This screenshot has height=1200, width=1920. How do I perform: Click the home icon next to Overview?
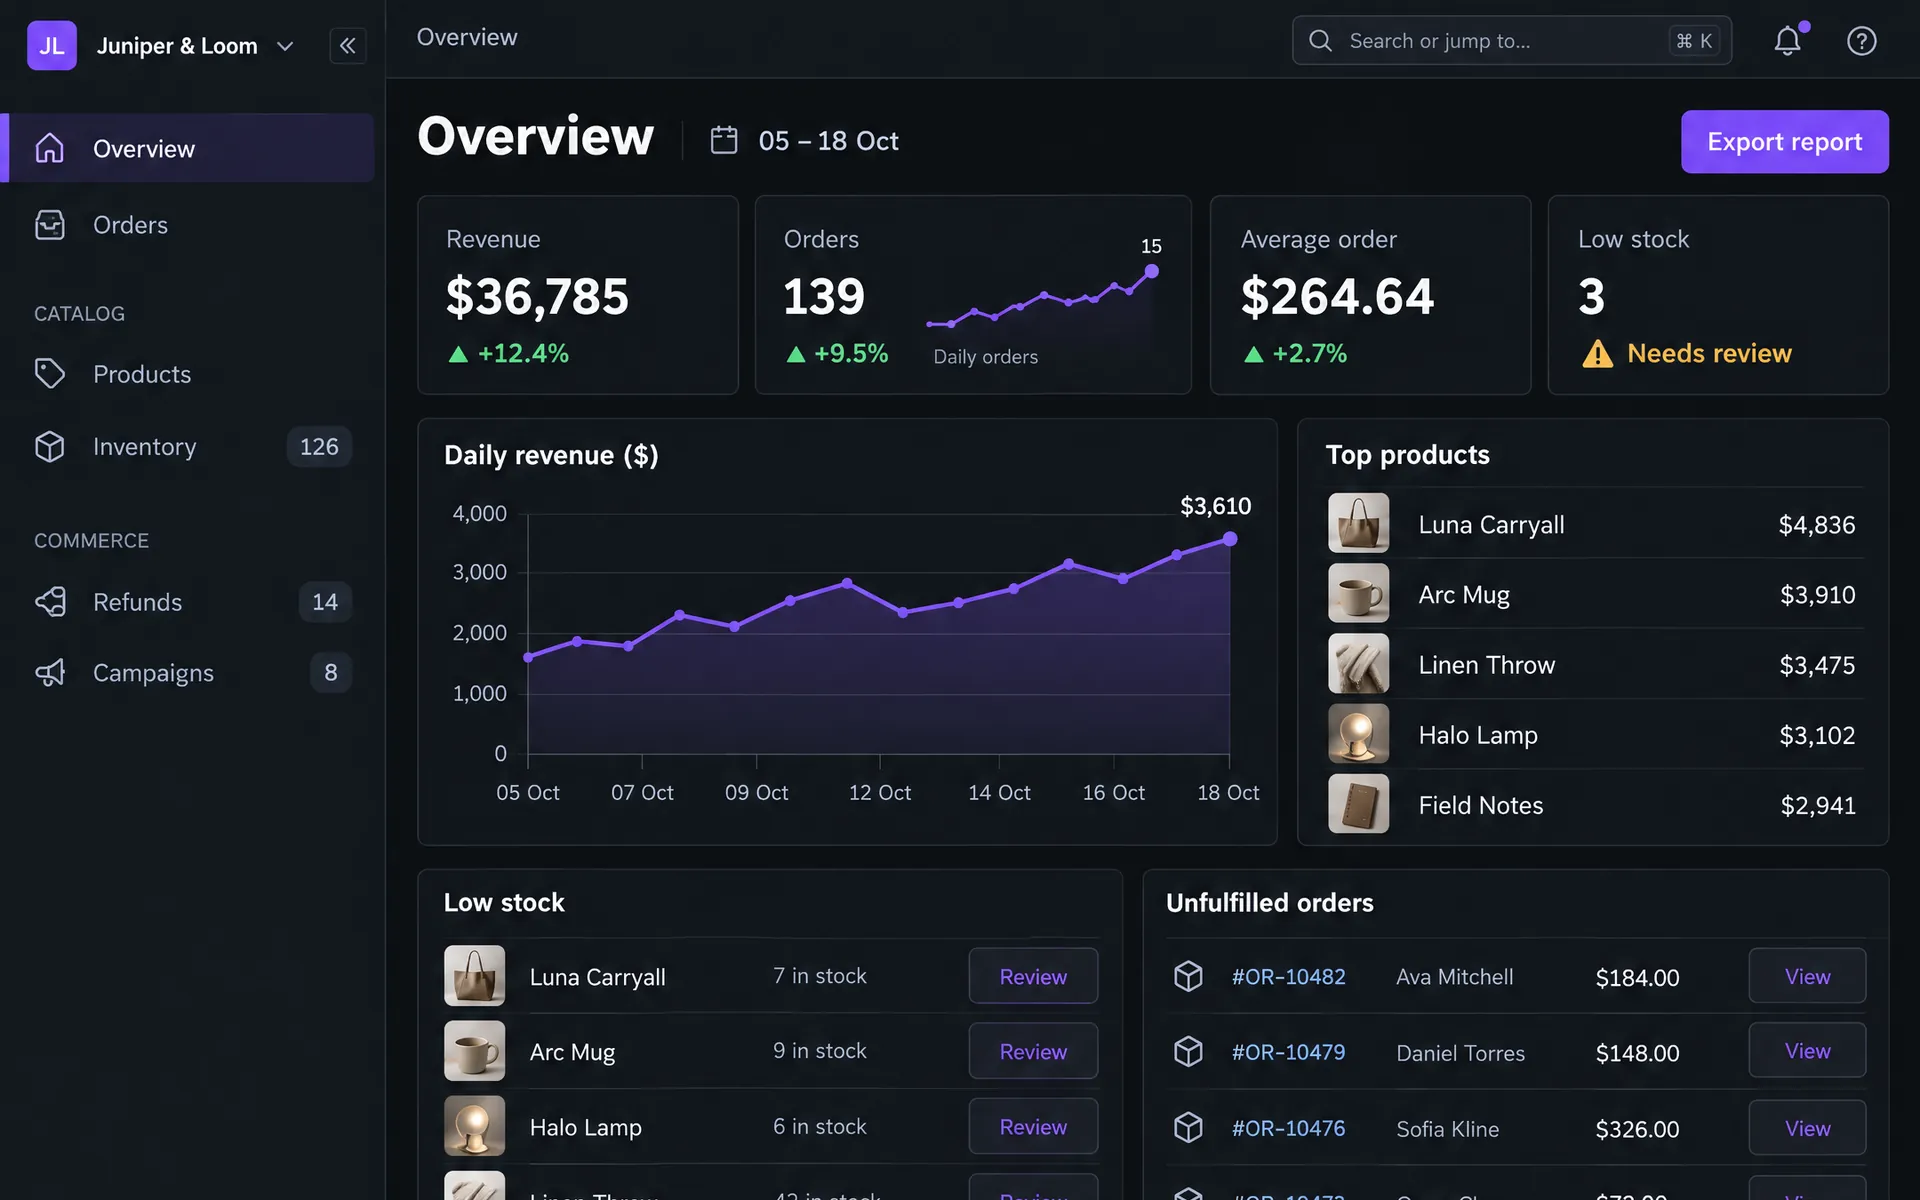pos(50,148)
